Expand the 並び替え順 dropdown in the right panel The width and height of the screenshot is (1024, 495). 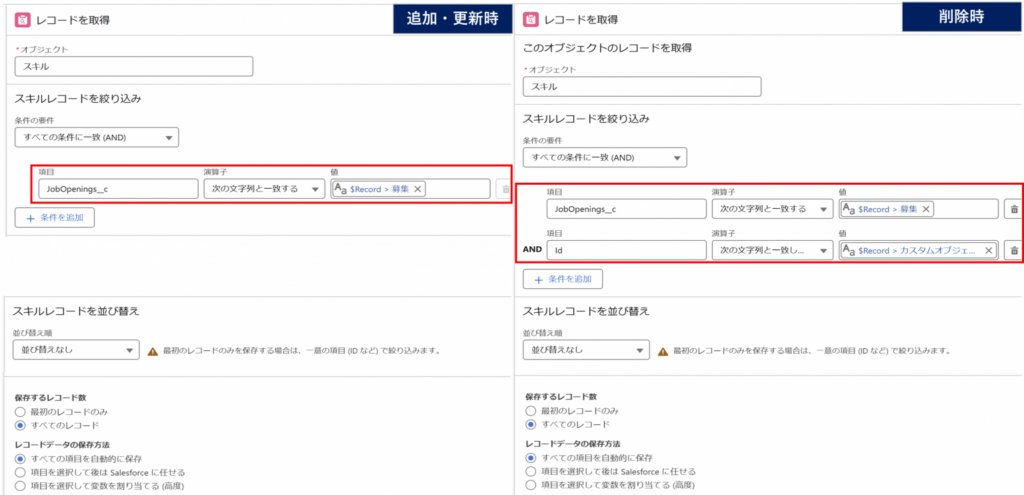tap(586, 350)
